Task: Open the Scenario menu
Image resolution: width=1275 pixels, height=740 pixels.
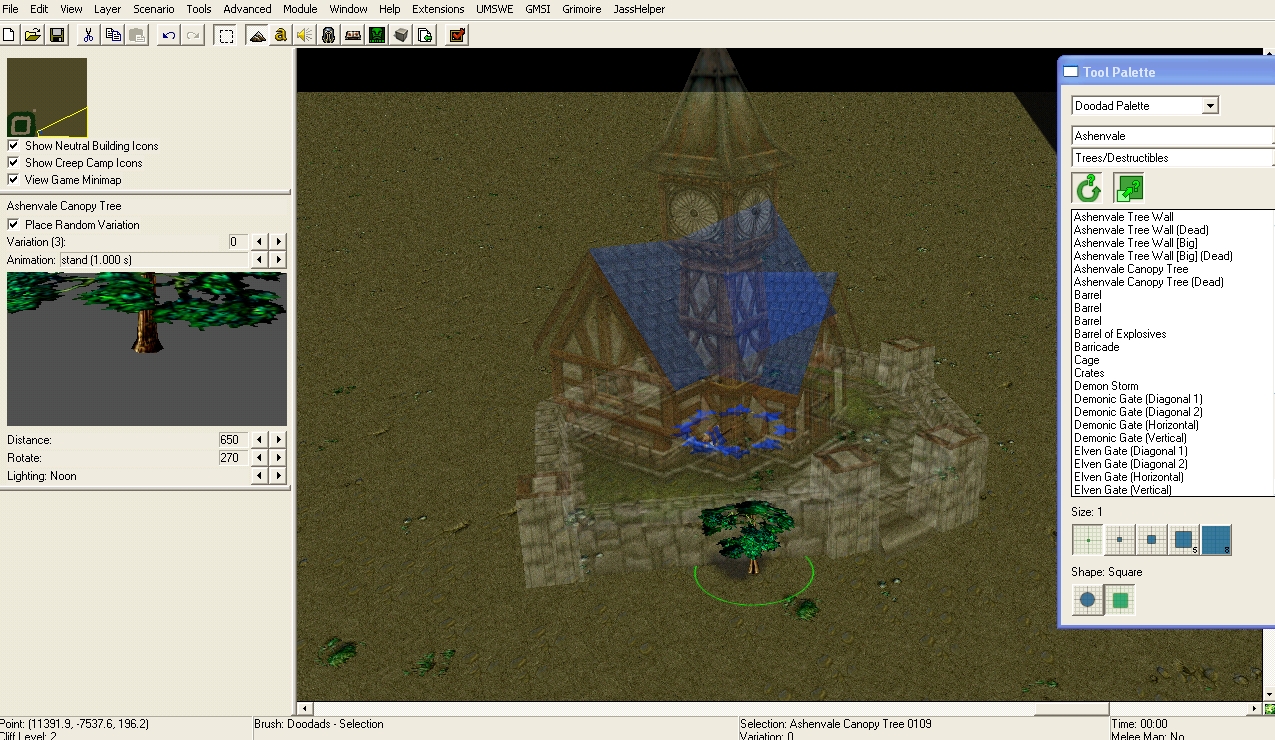Action: click(154, 9)
